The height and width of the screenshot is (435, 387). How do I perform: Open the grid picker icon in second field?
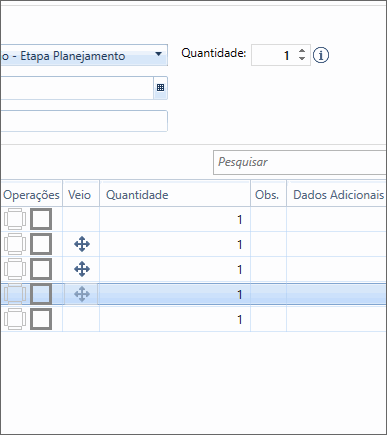(x=160, y=88)
